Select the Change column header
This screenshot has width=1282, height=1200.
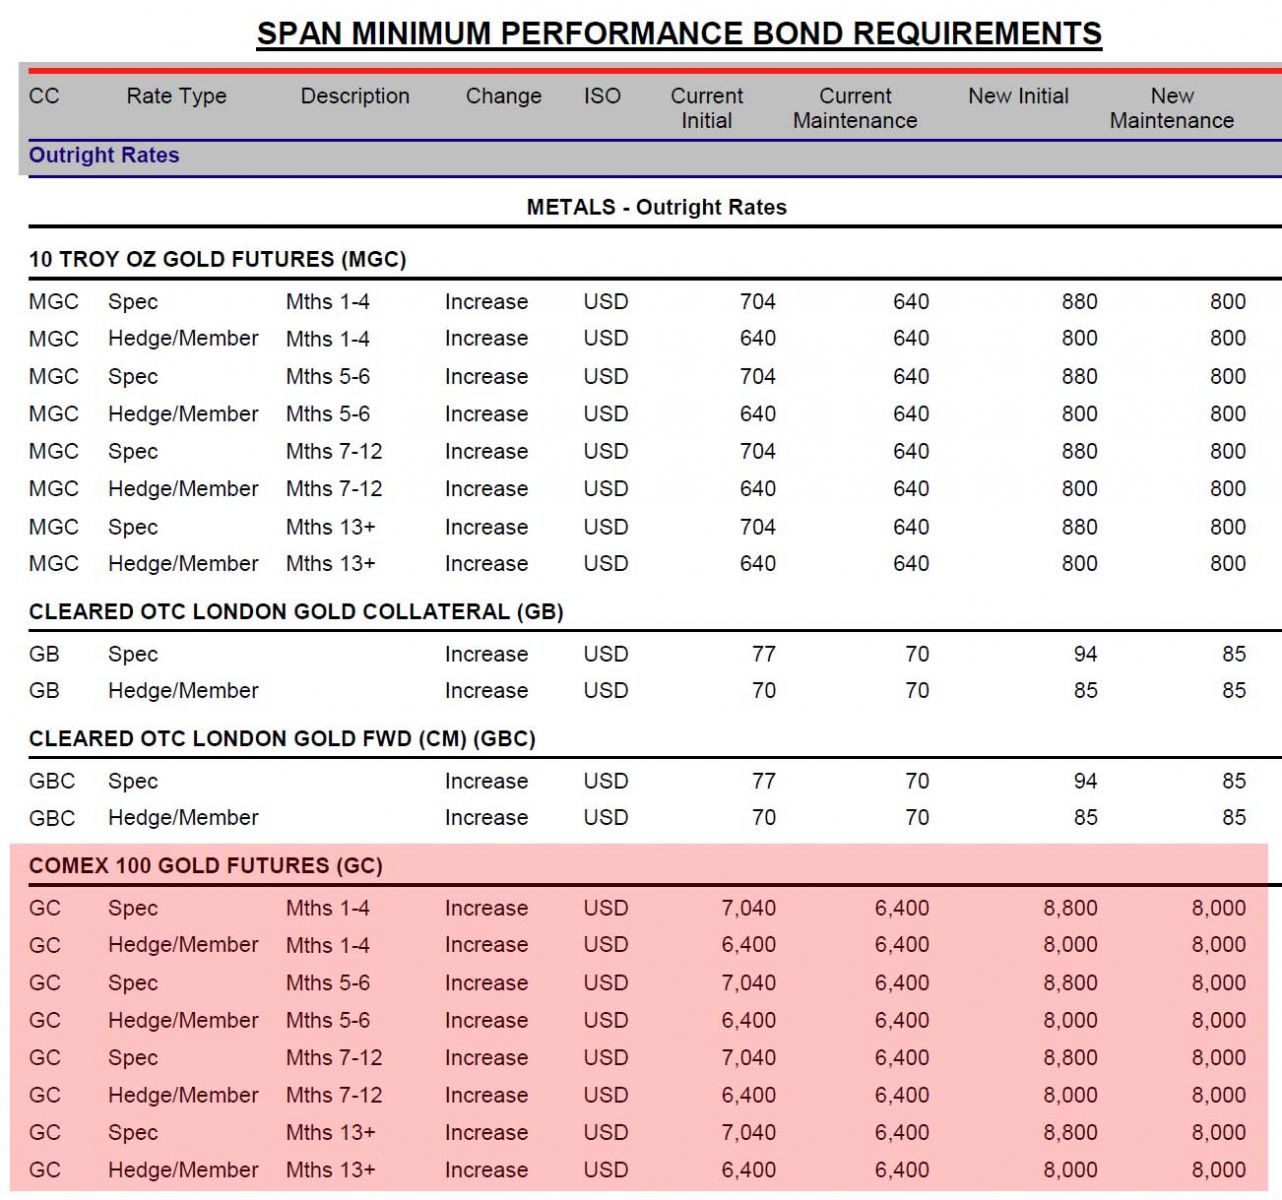503,96
